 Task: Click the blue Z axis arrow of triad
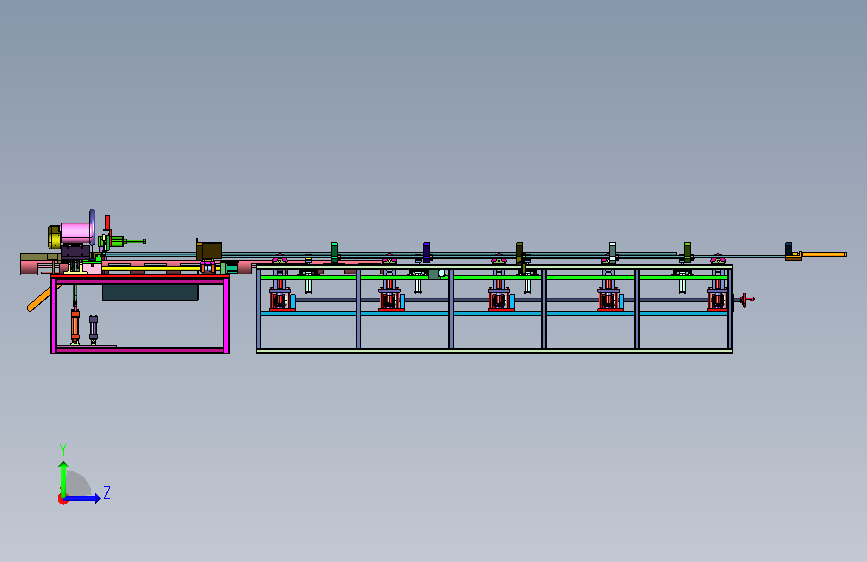click(x=83, y=498)
